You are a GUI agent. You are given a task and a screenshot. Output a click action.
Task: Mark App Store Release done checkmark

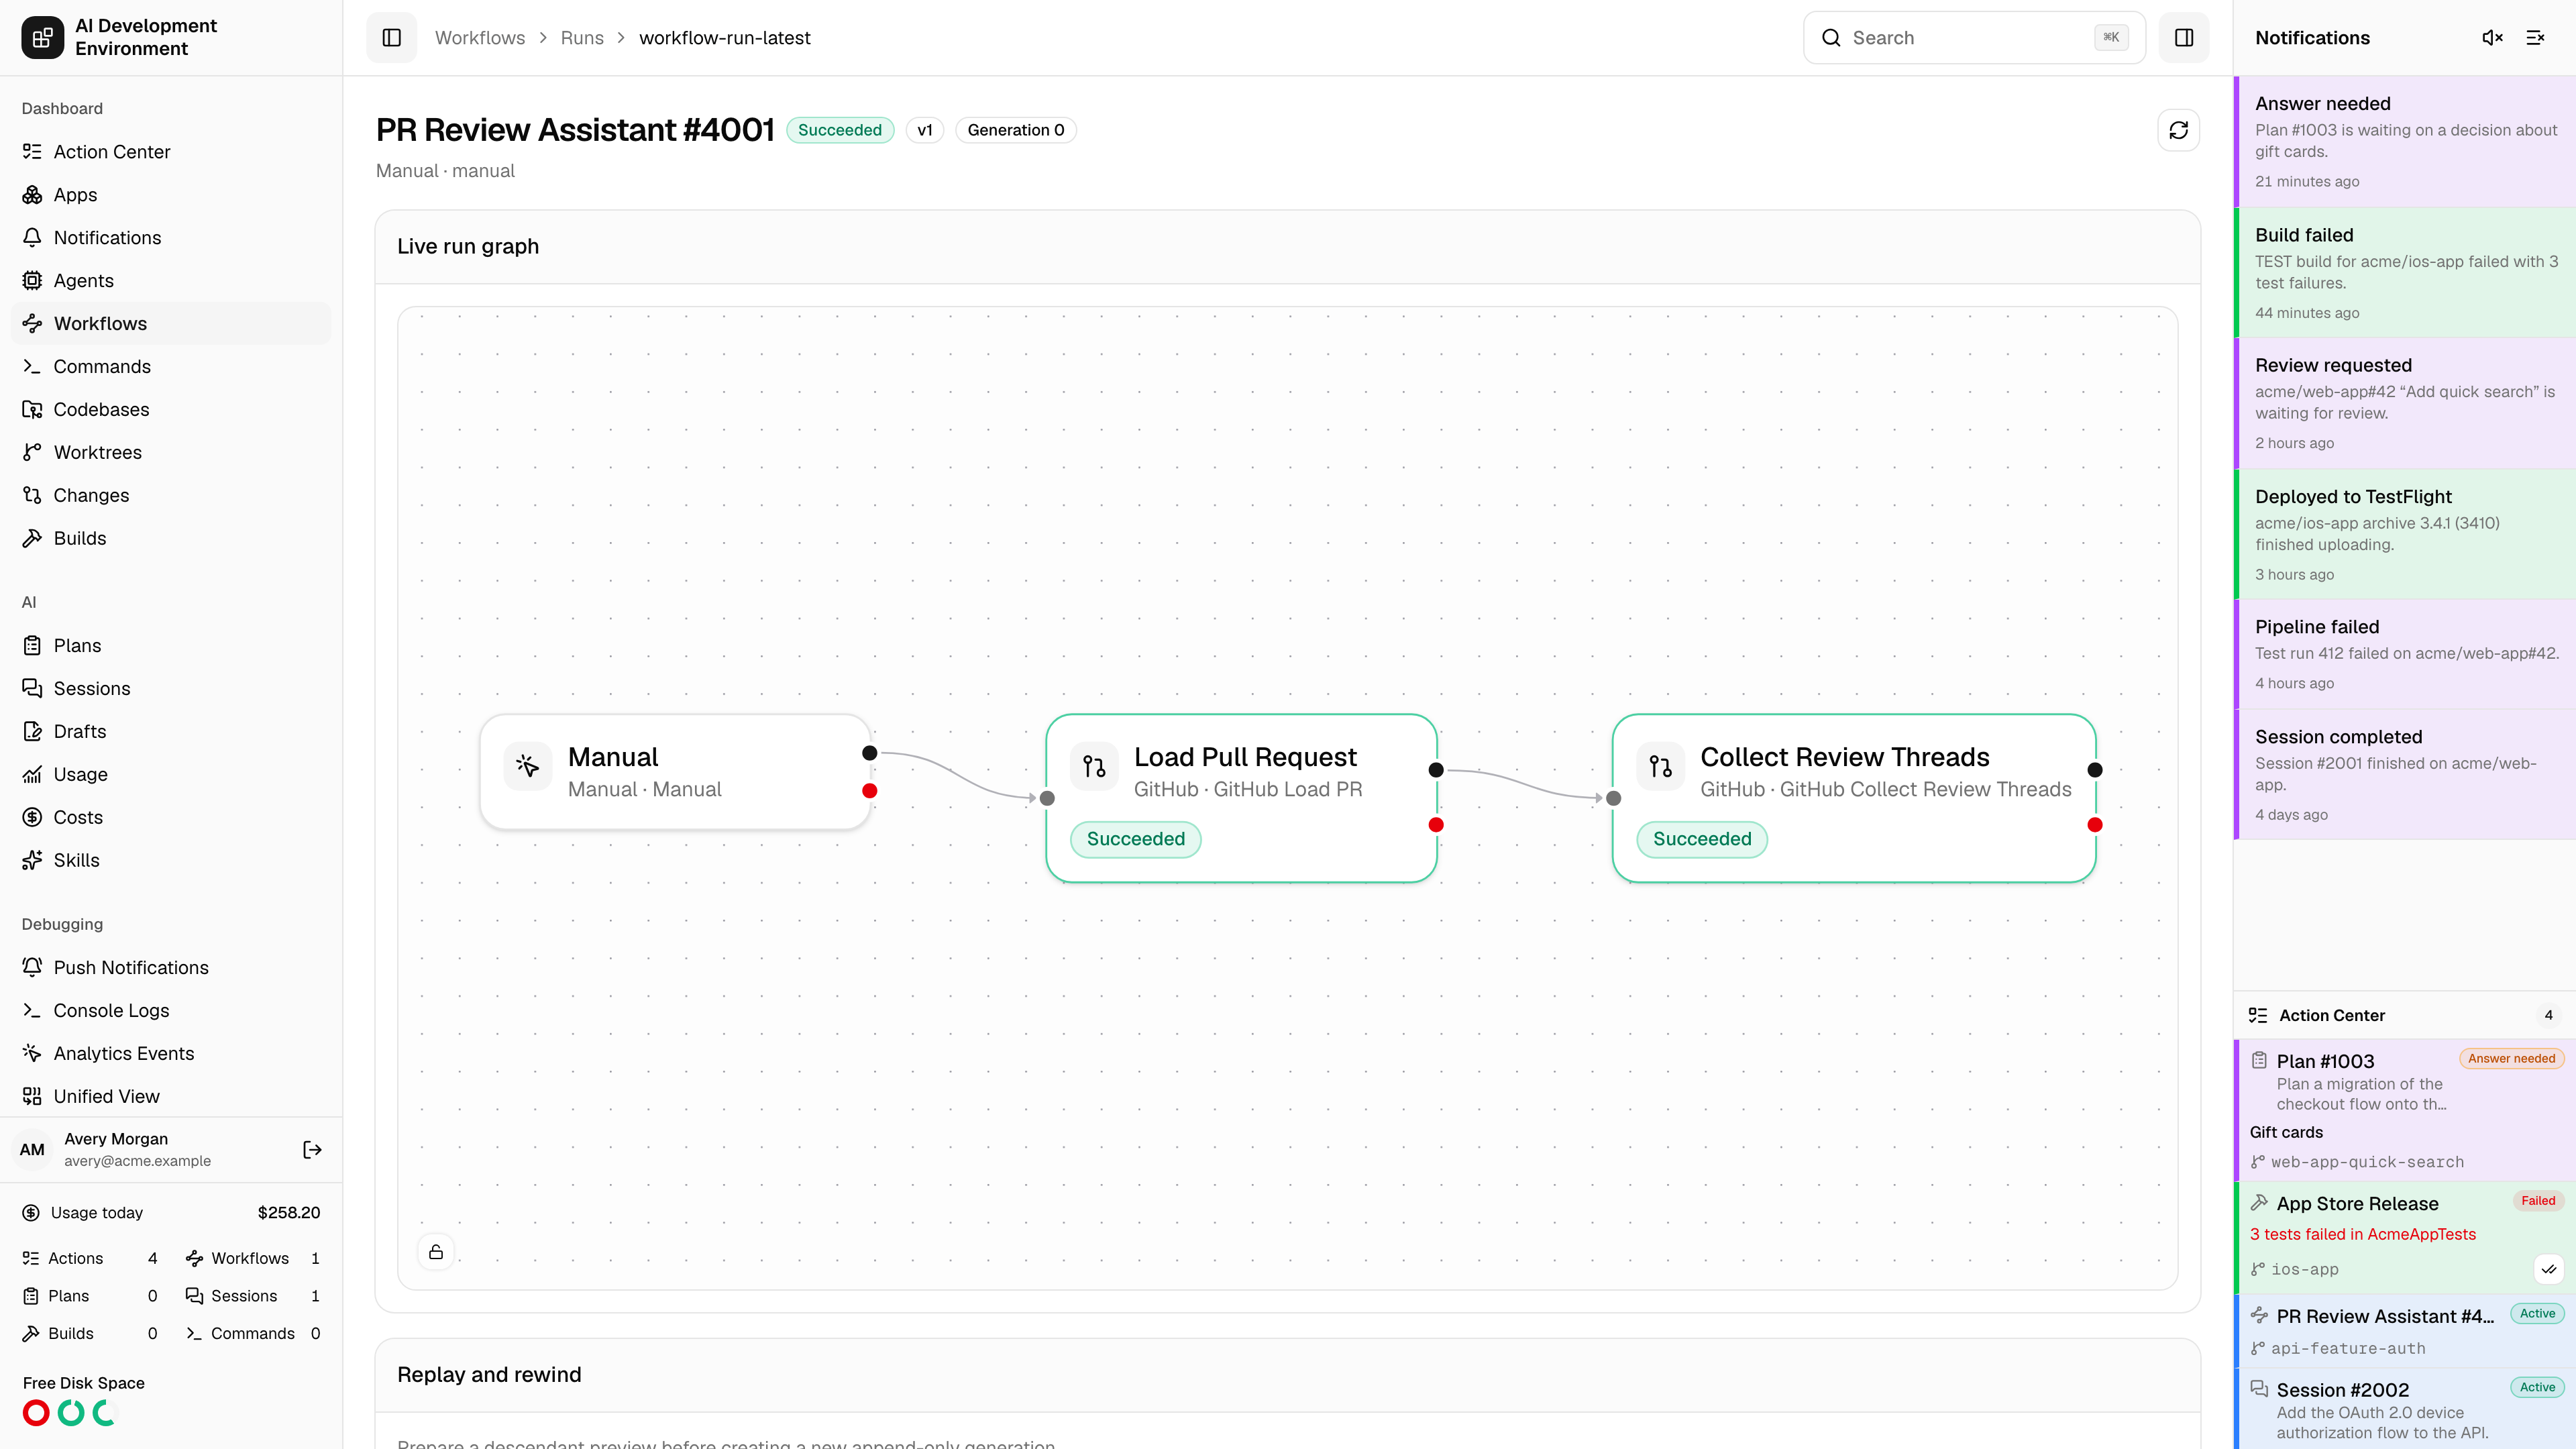(2548, 1270)
